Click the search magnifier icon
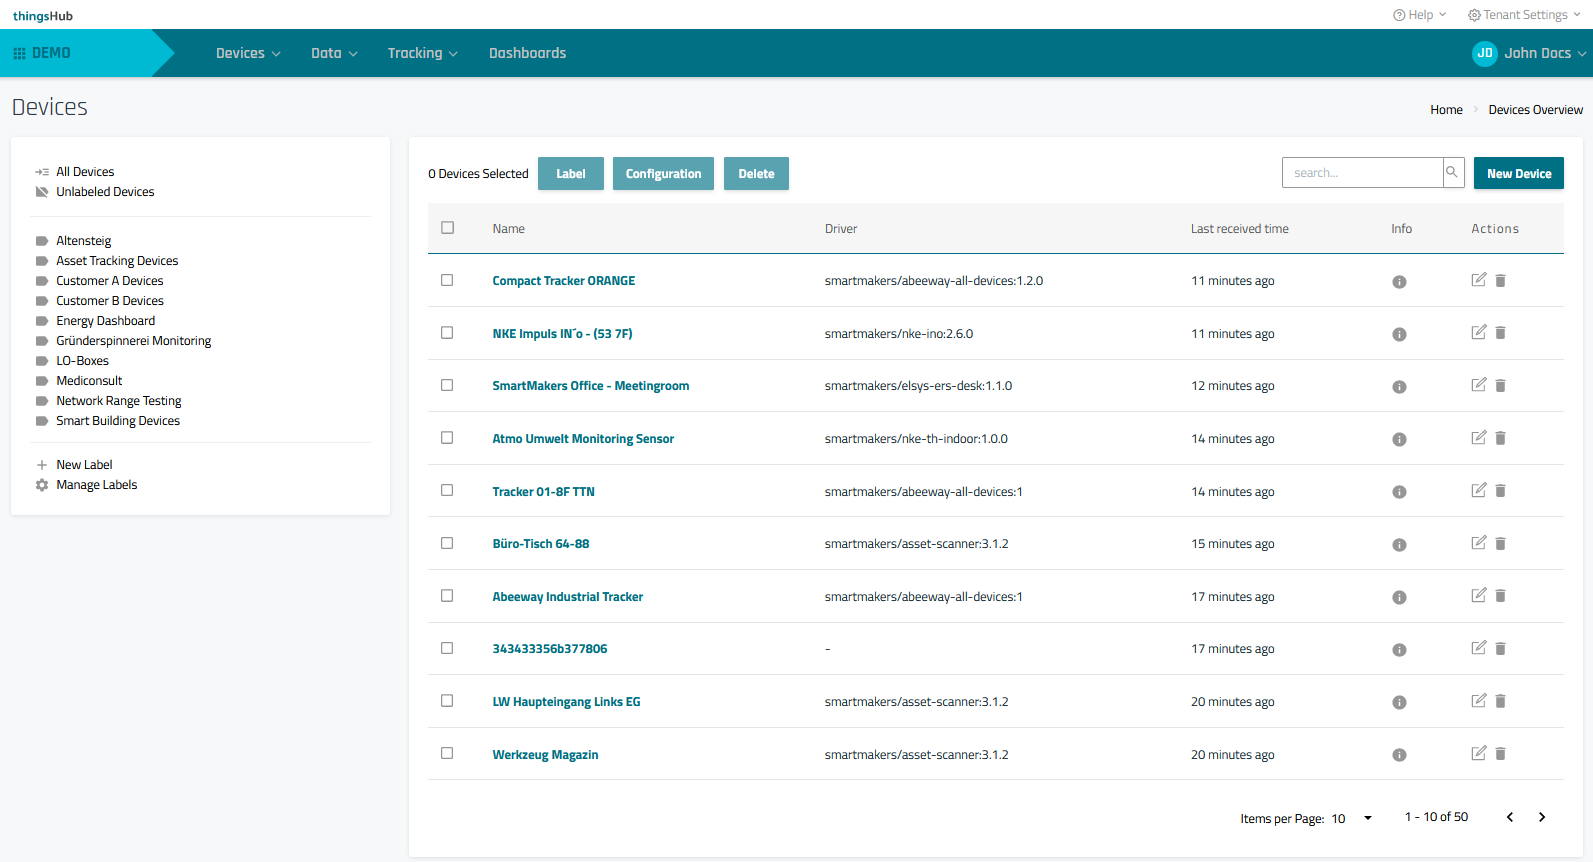This screenshot has width=1593, height=862. [1452, 173]
